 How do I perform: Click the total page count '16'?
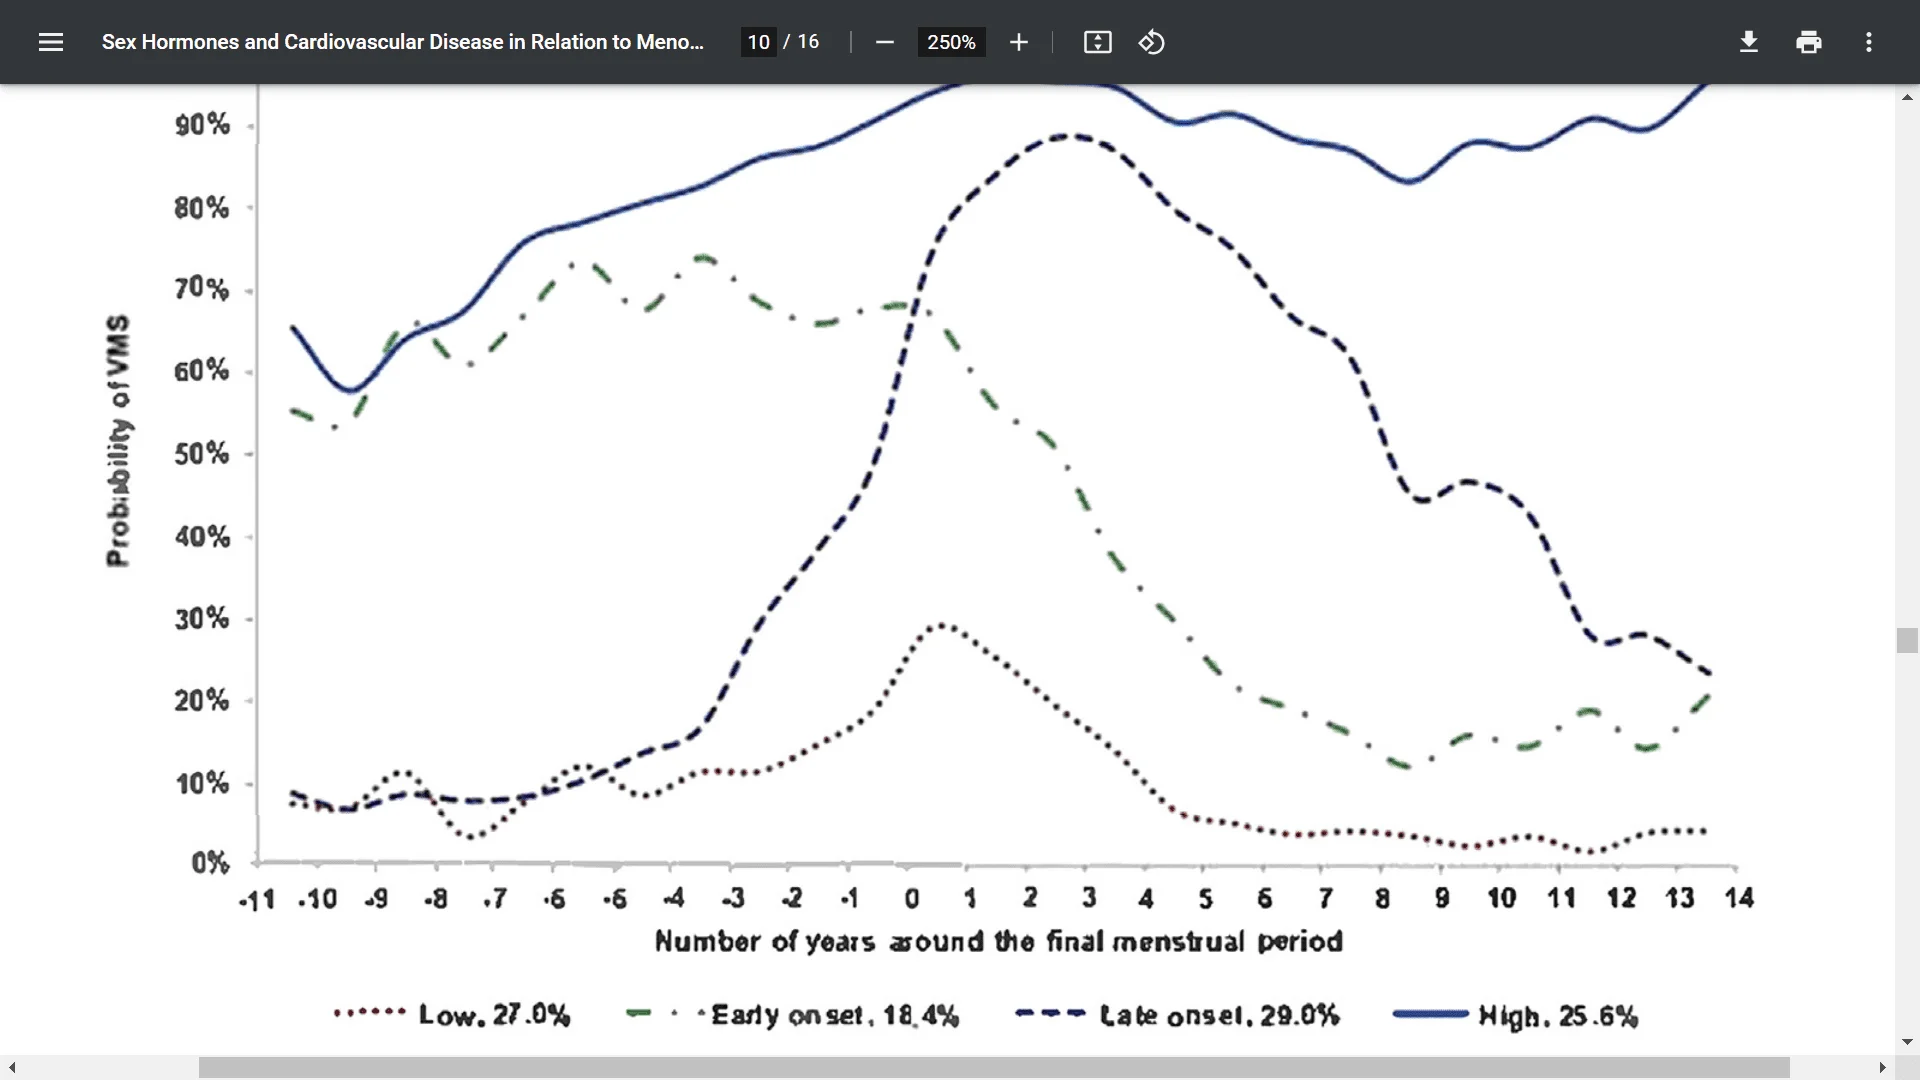click(x=808, y=42)
